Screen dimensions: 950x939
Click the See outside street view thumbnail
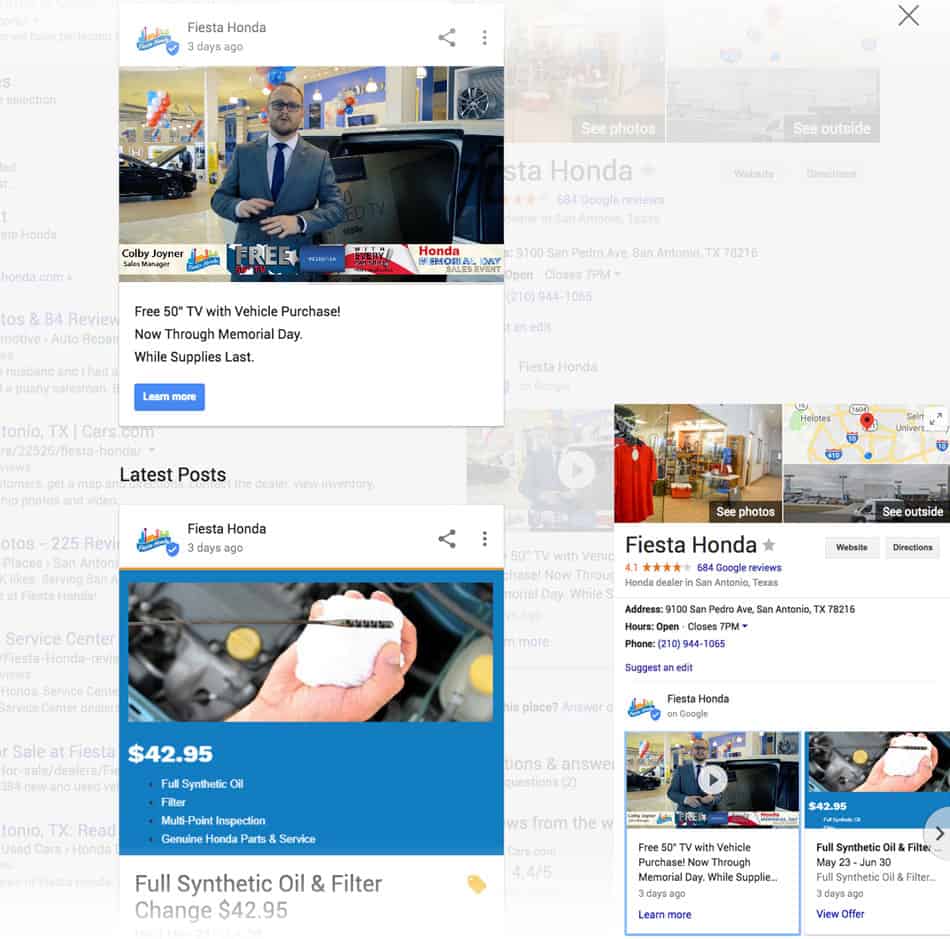[x=866, y=494]
